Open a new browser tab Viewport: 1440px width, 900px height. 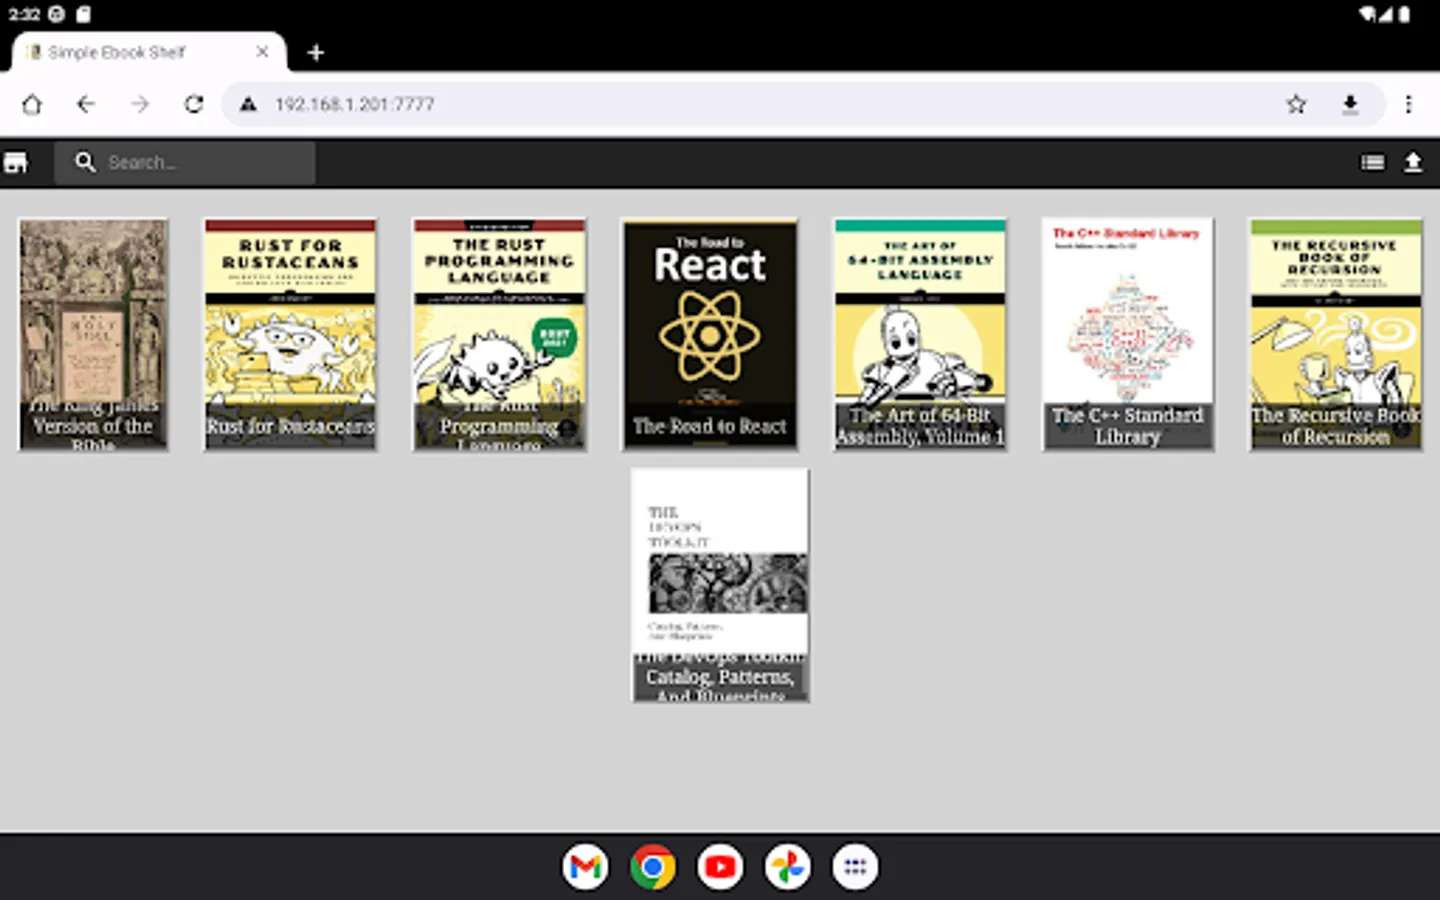coord(316,52)
